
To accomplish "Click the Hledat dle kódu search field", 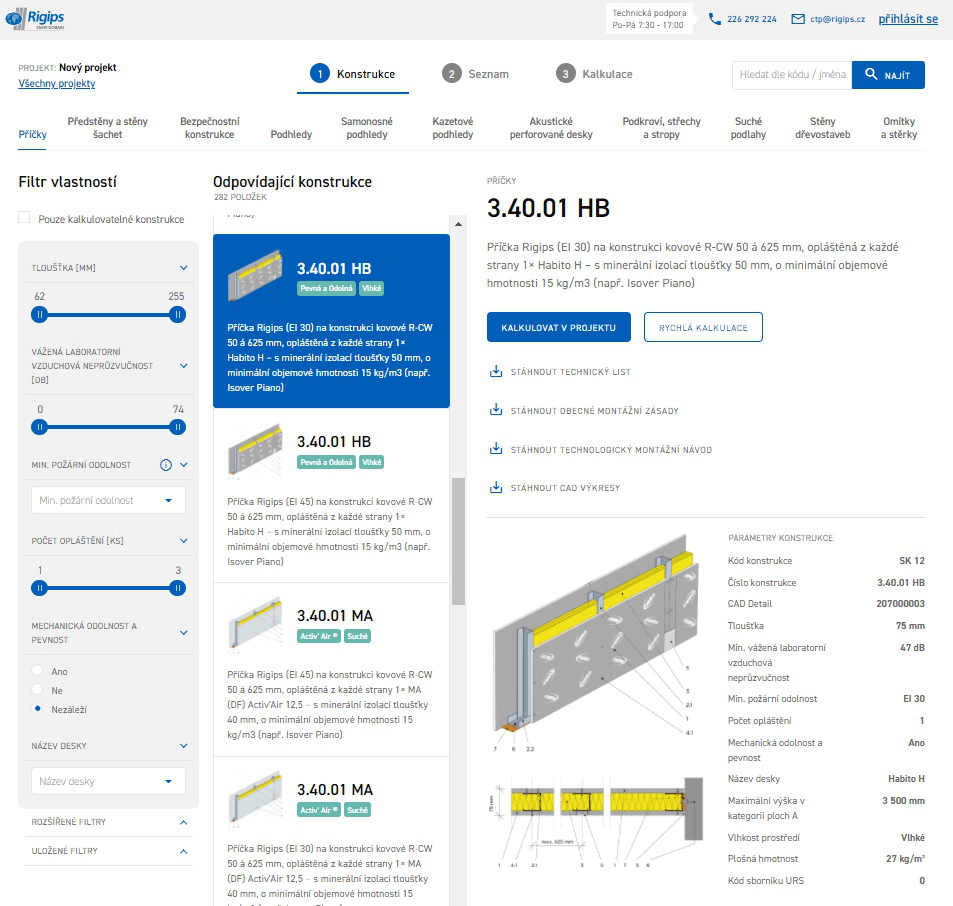I will pos(791,75).
